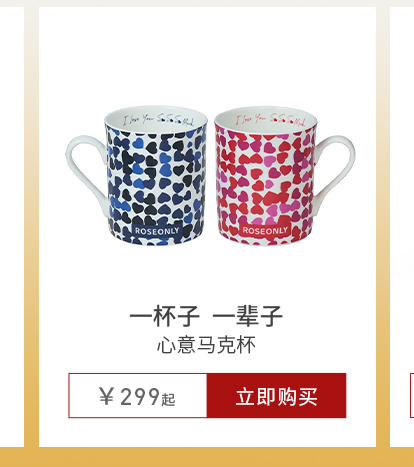414x467 pixels.
Task: Click the partial product card on left edge
Action: (12, 227)
